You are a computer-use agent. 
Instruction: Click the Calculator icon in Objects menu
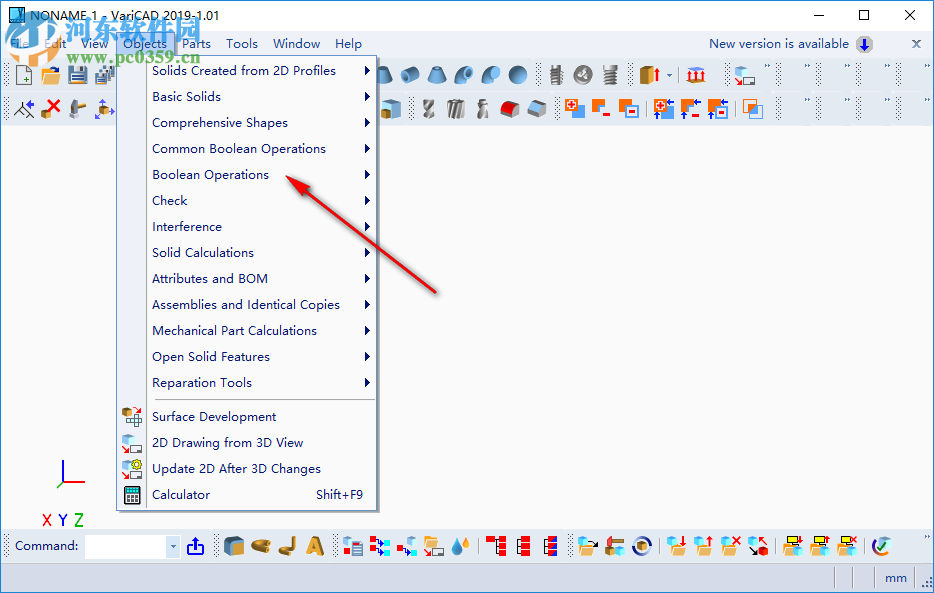(x=132, y=495)
